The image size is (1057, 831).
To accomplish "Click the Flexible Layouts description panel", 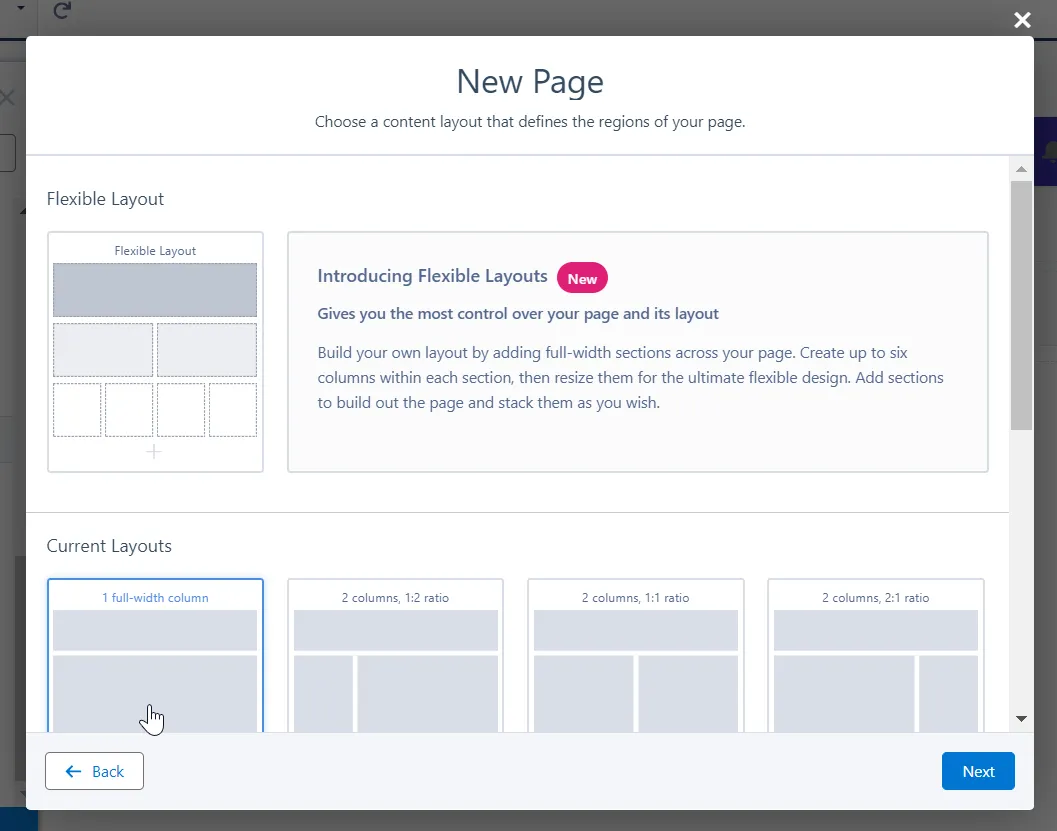I will tap(637, 380).
